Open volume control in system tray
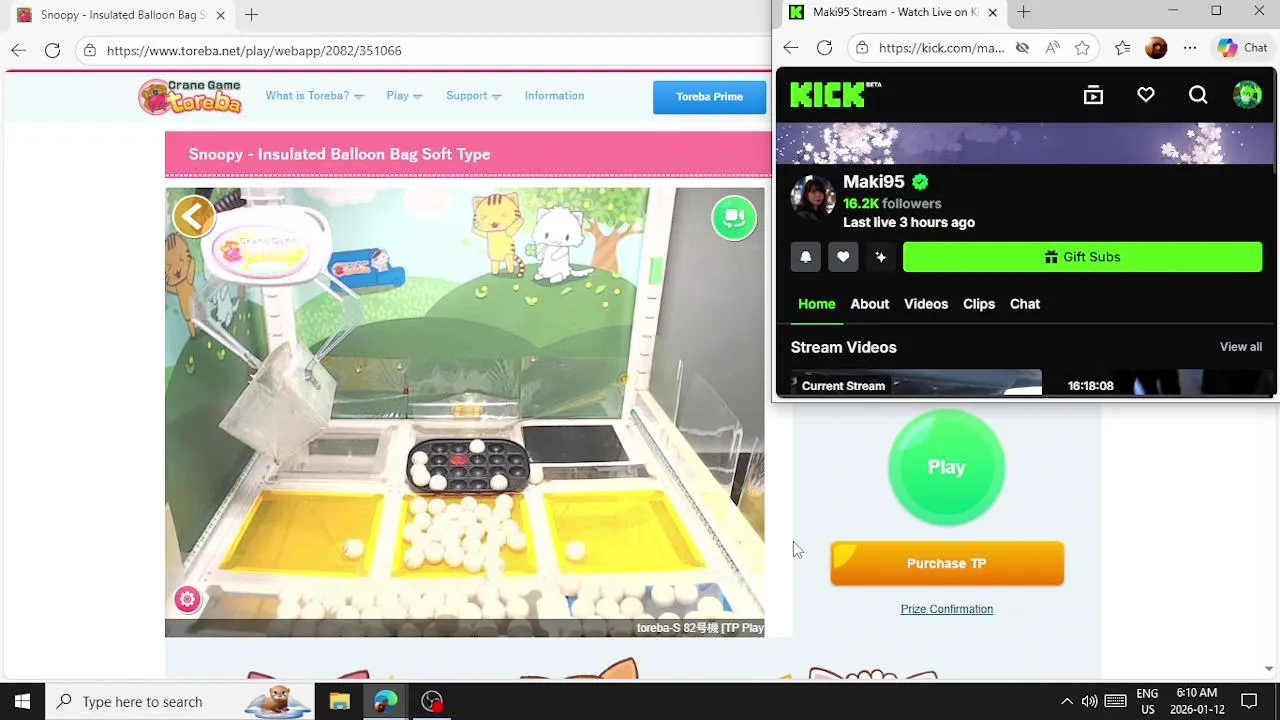The width and height of the screenshot is (1280, 720). point(1090,701)
